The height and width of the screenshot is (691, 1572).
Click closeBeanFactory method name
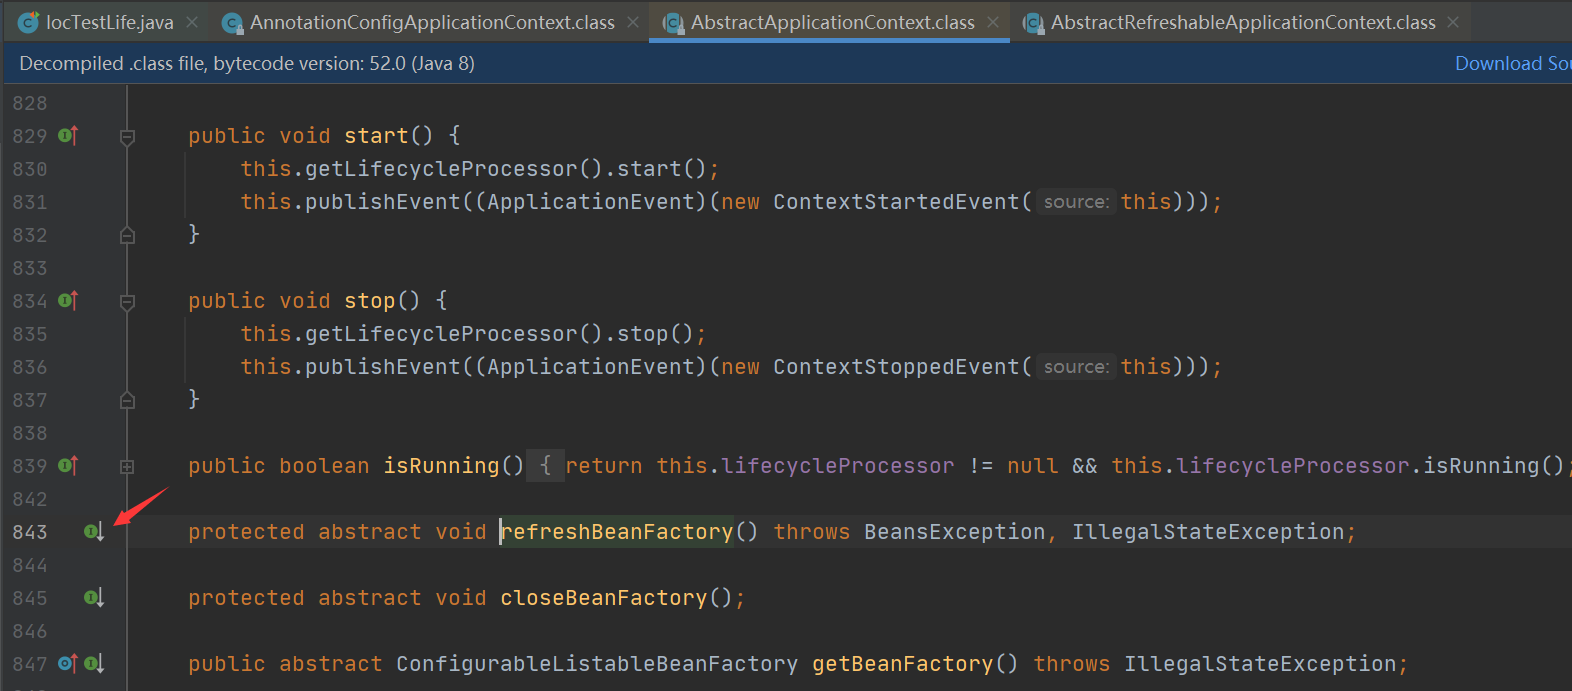604,597
